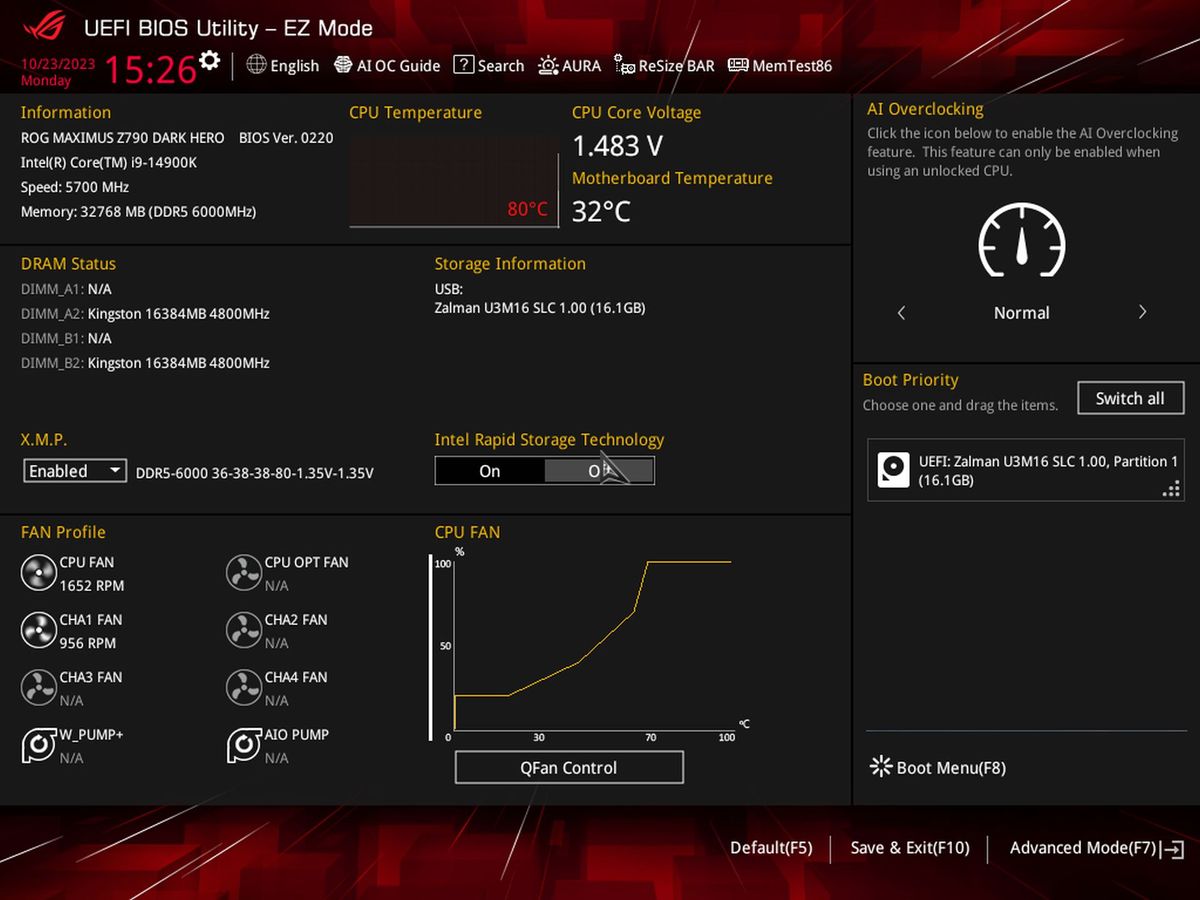Click the AI OC Guide brain icon
Image resolution: width=1200 pixels, height=900 pixels.
pyautogui.click(x=343, y=65)
